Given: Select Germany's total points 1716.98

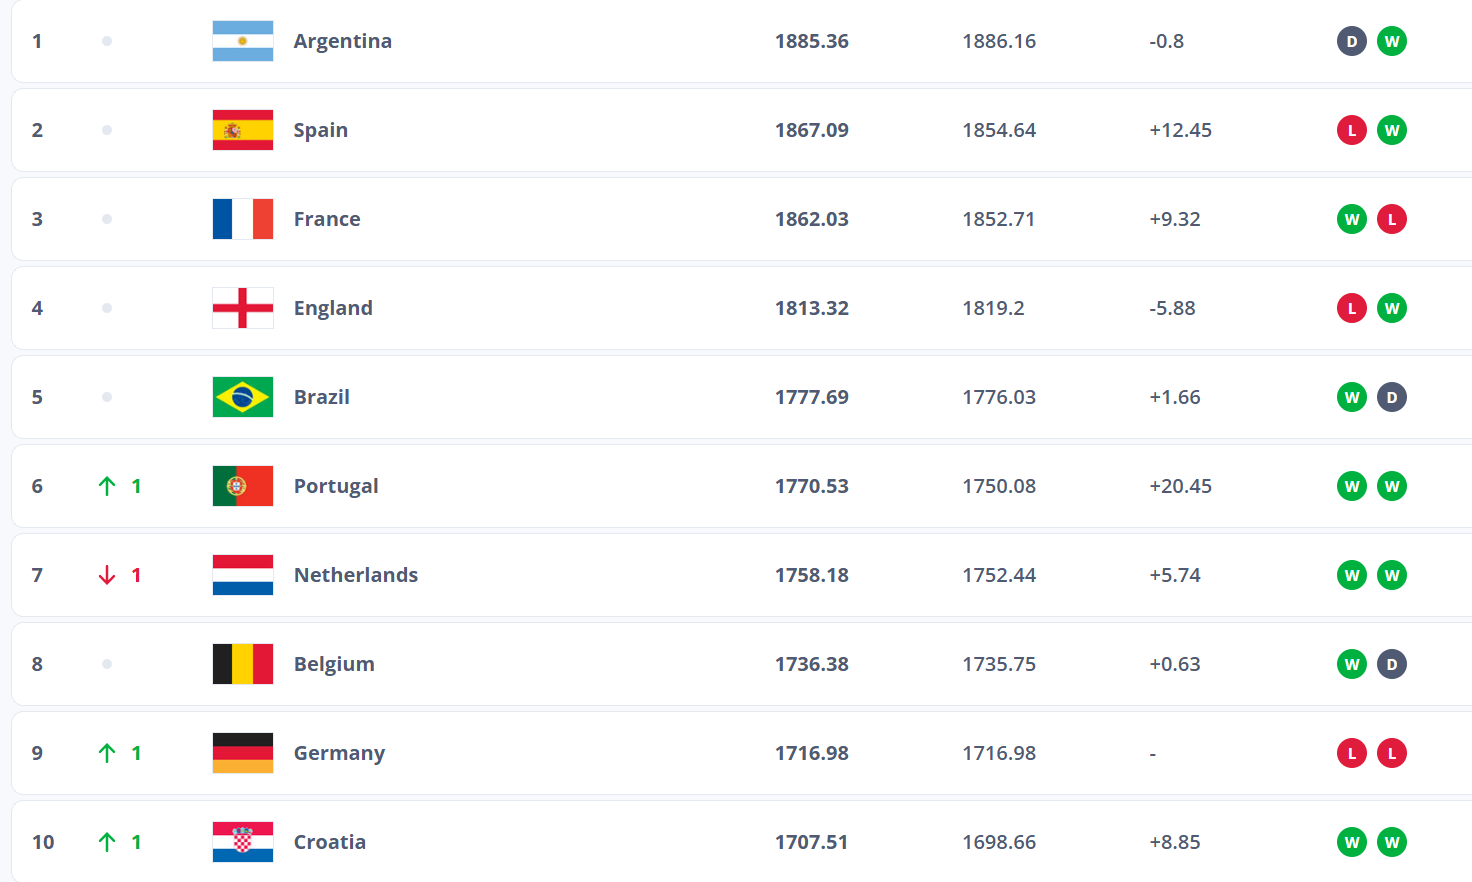Looking at the screenshot, I should [x=812, y=753].
